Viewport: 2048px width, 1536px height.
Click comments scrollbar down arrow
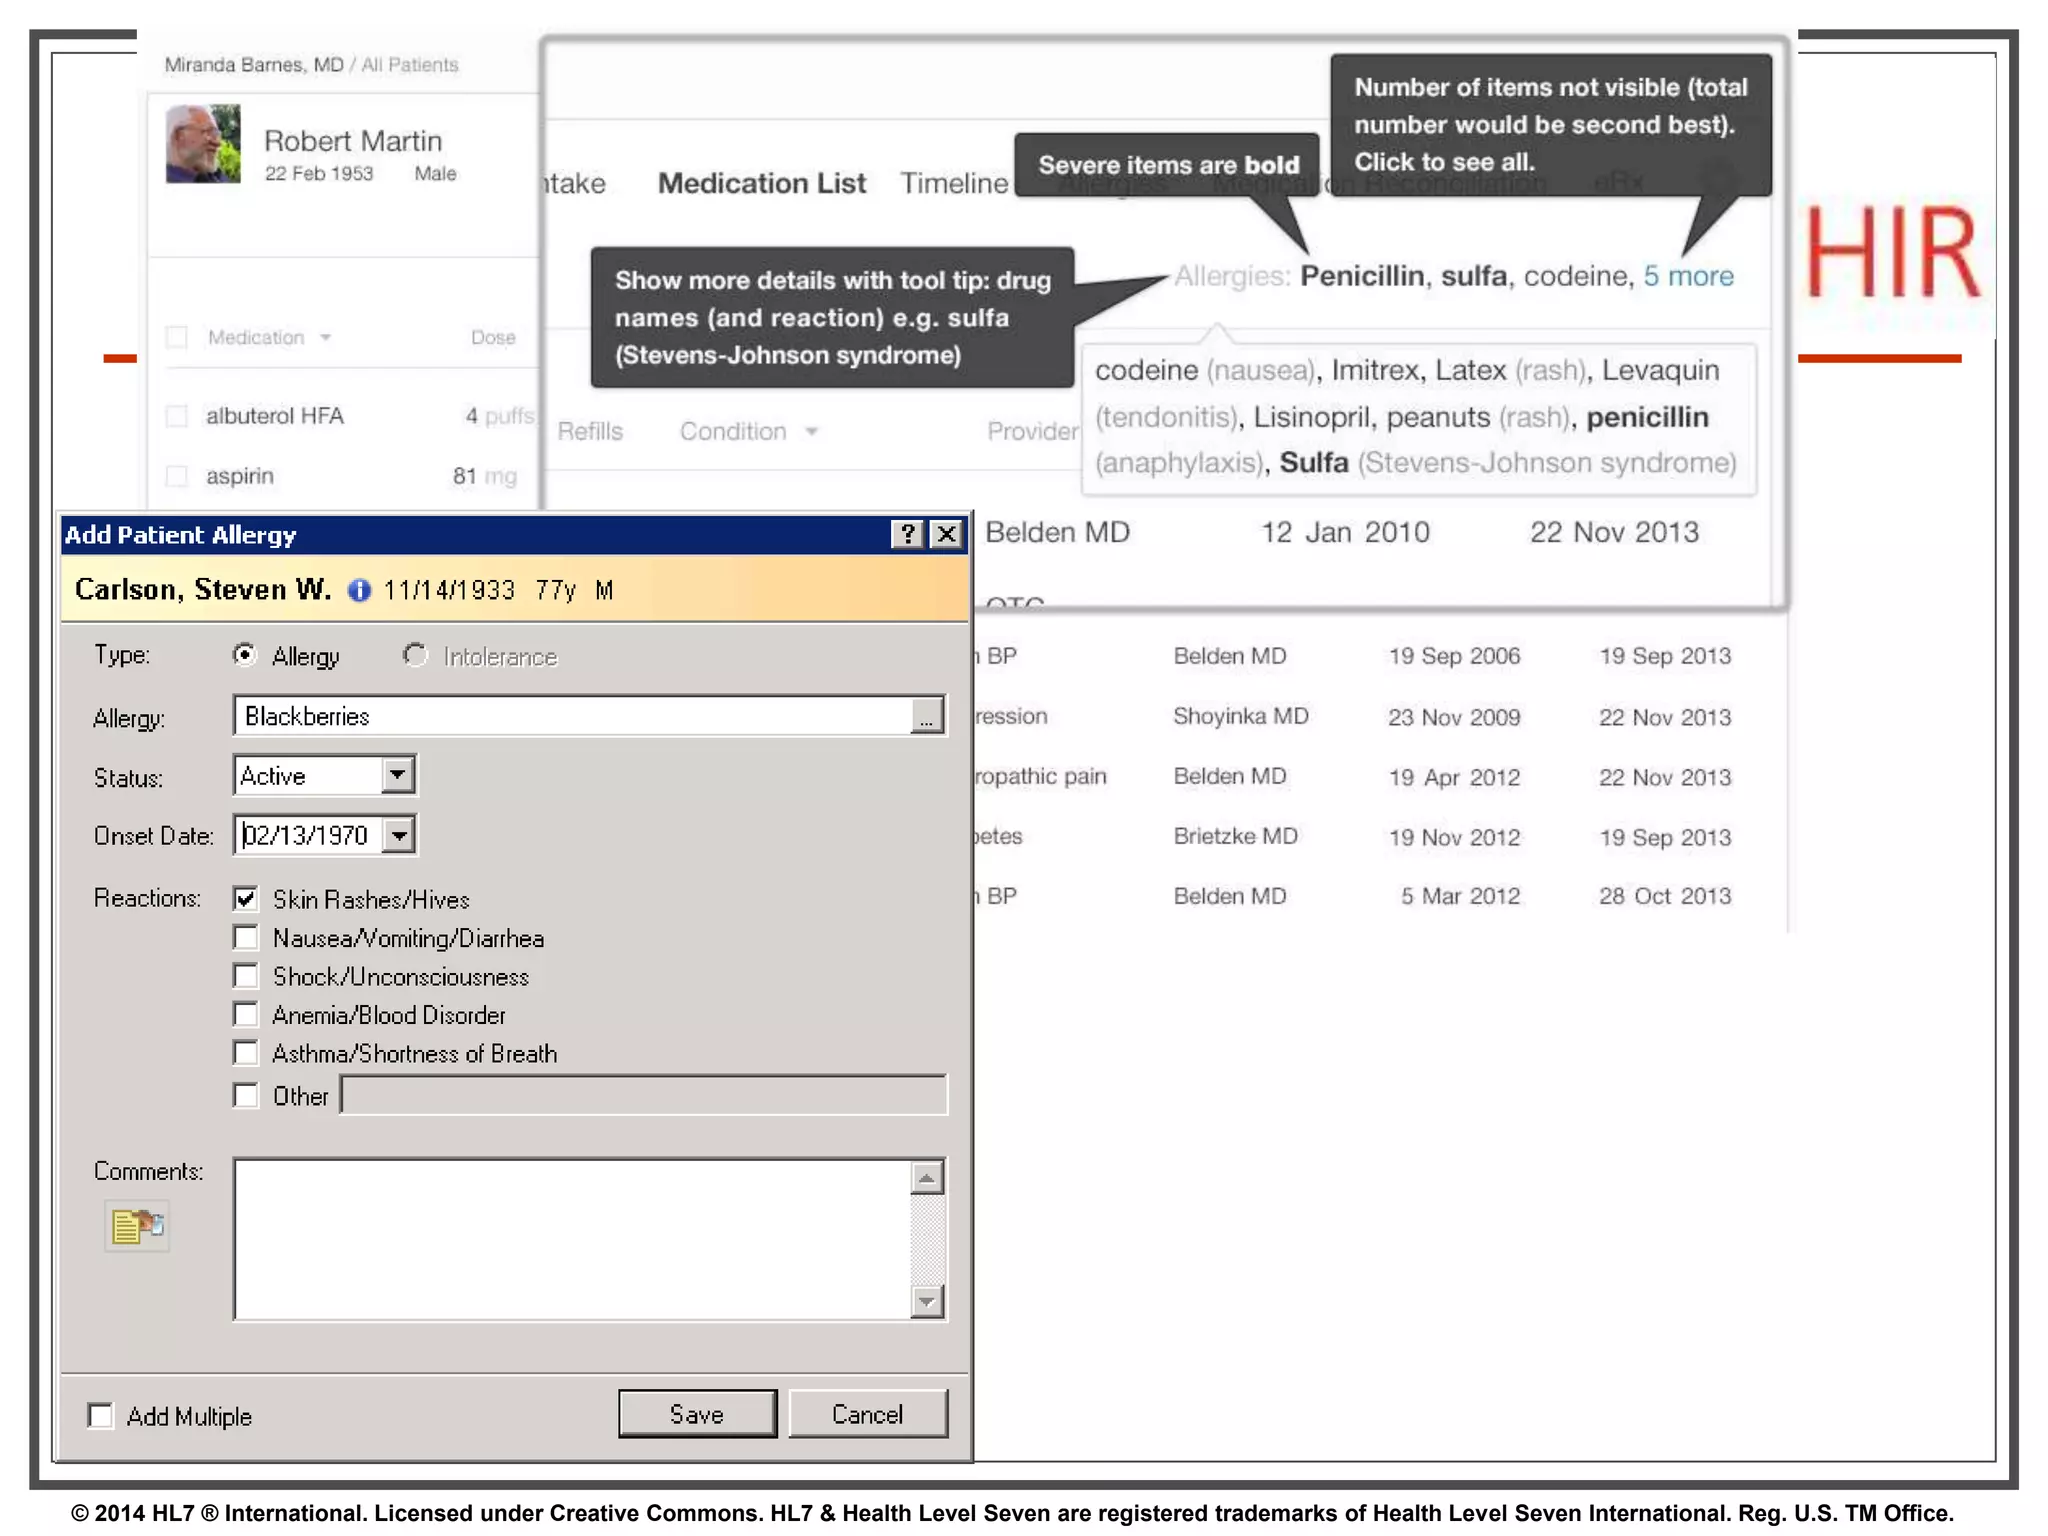click(x=927, y=1301)
